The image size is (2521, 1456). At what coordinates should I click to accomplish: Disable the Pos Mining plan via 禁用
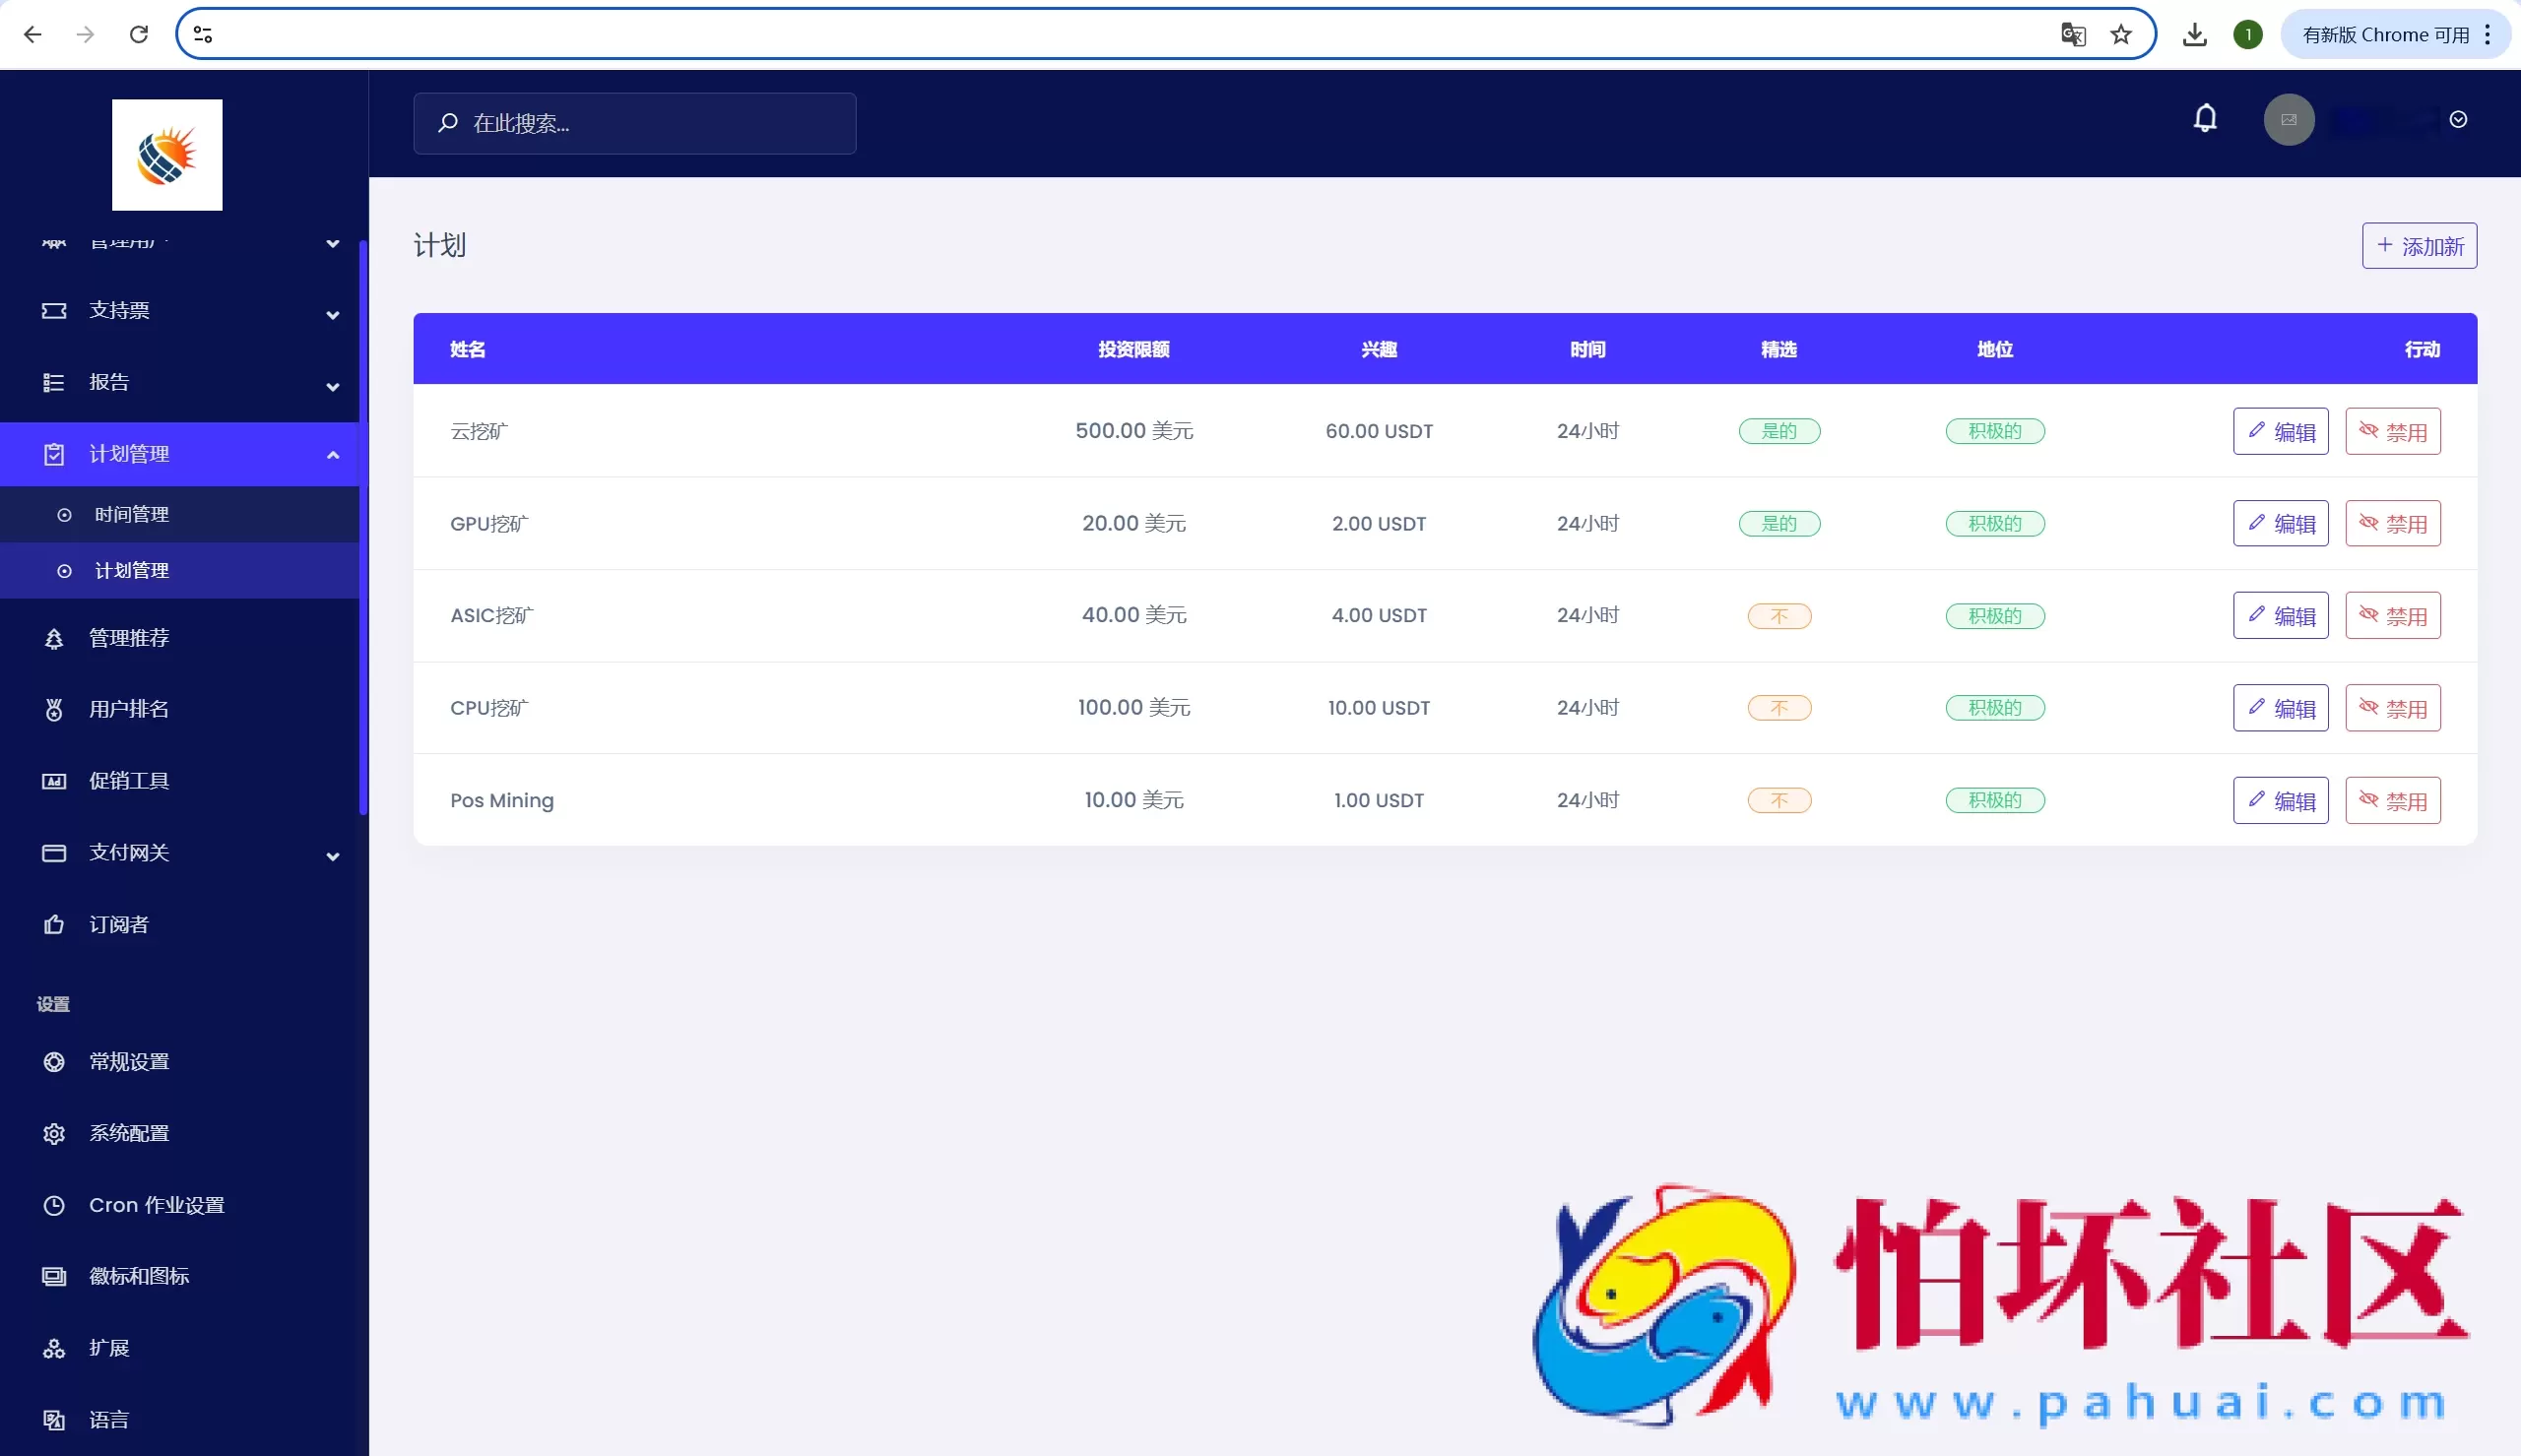click(x=2392, y=800)
